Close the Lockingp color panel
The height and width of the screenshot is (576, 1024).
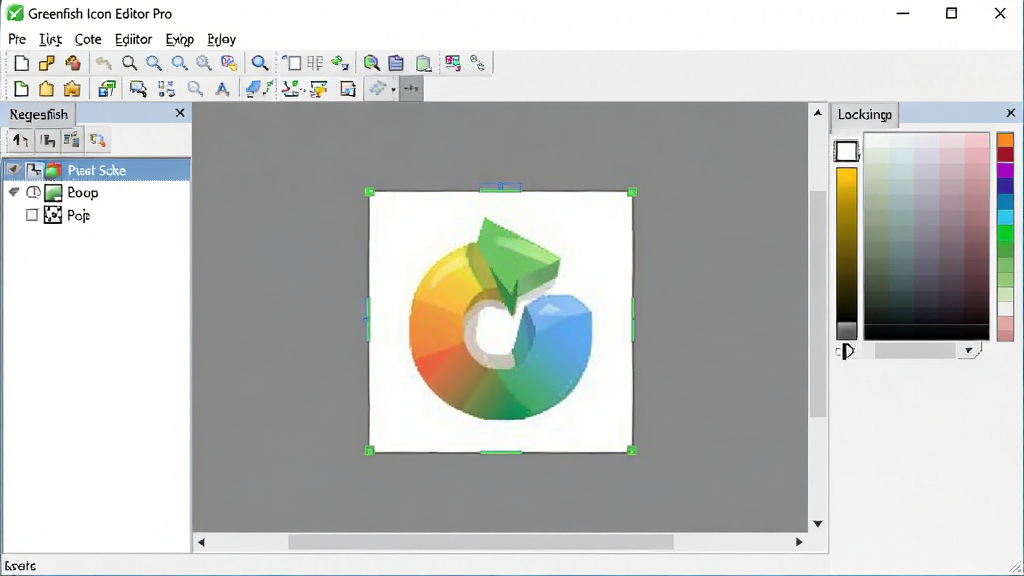coord(1011,113)
